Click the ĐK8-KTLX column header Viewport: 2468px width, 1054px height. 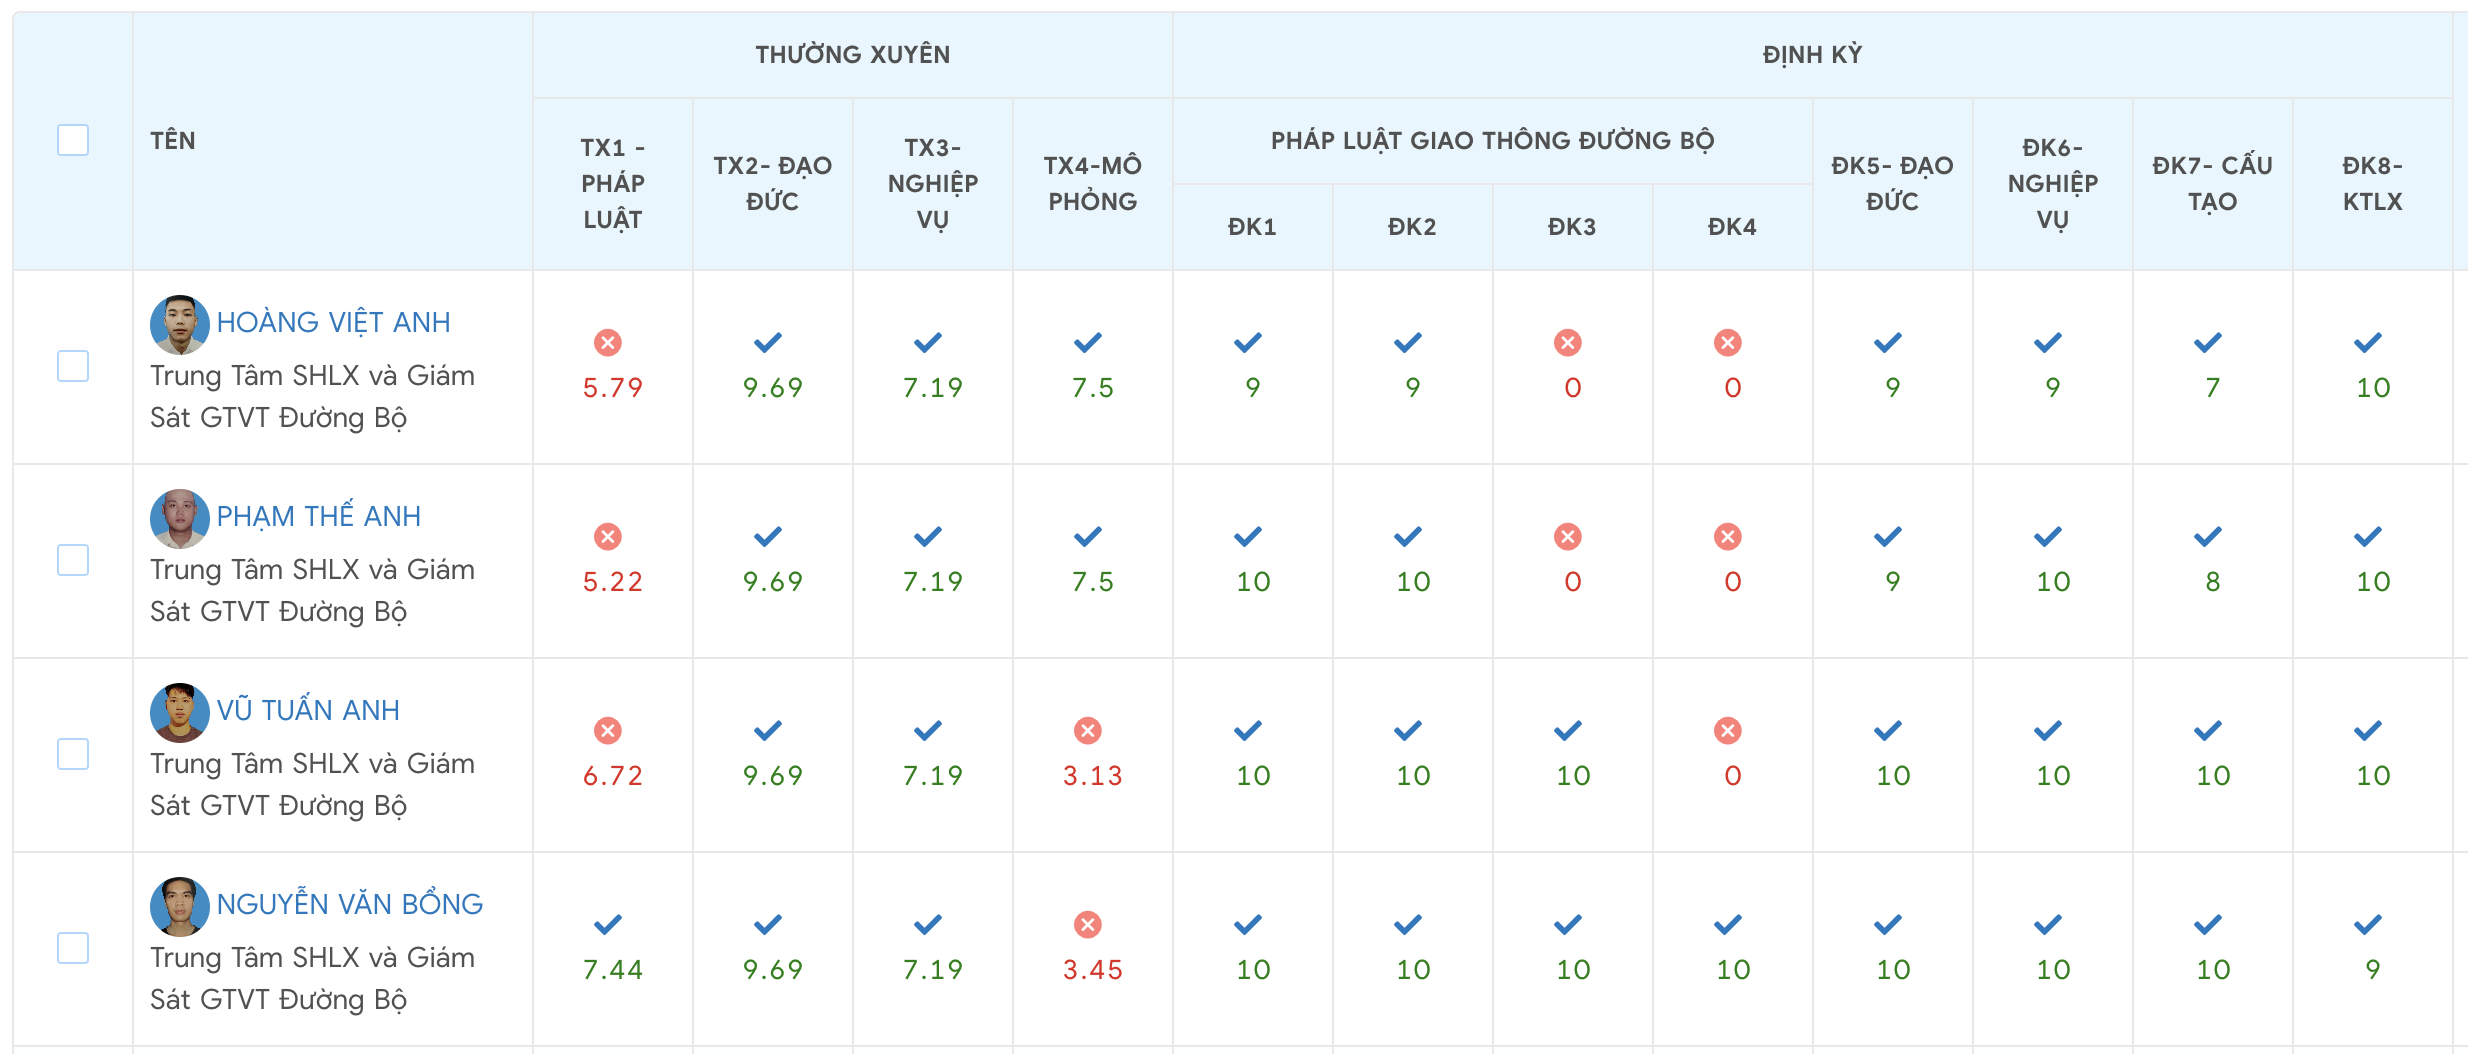2372,183
